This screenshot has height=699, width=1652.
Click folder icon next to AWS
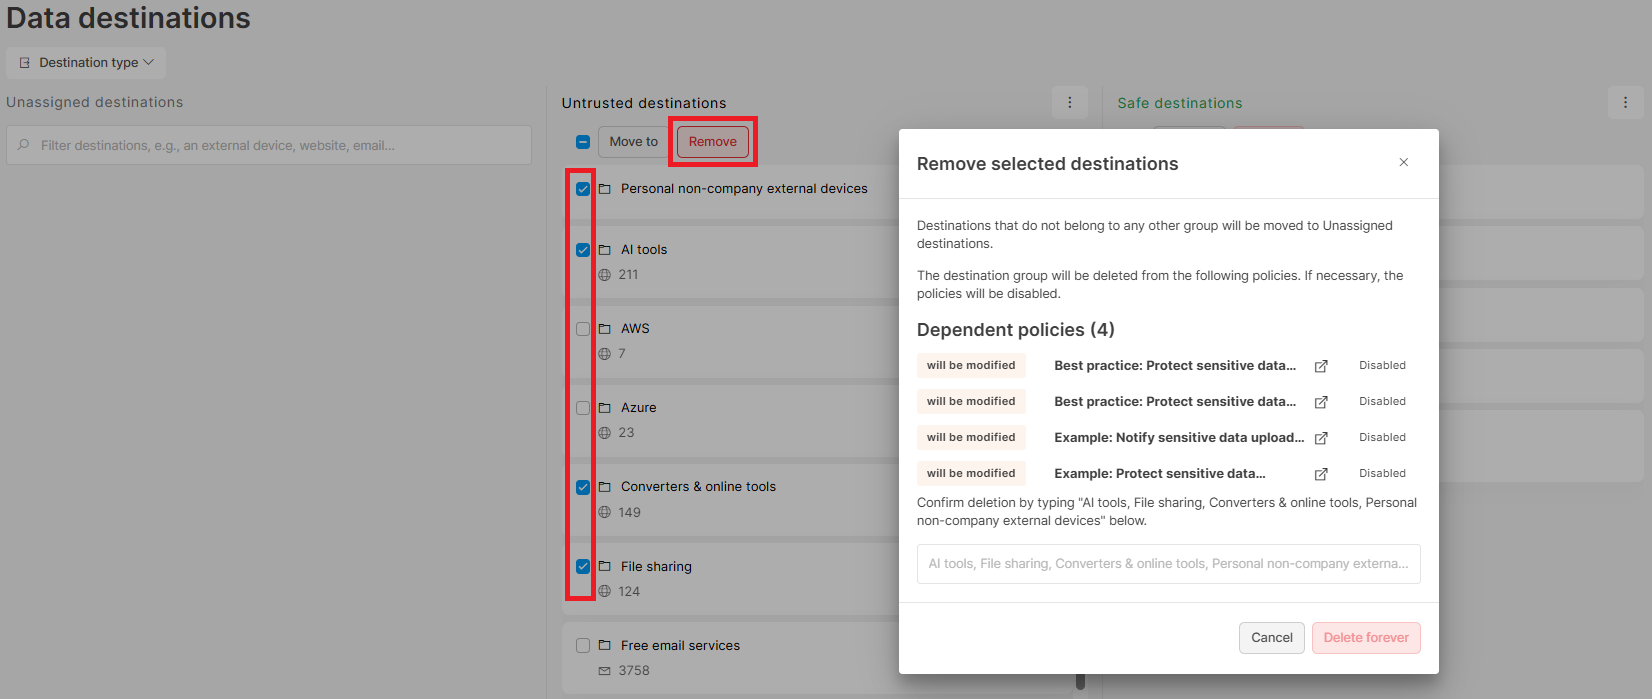(x=605, y=329)
